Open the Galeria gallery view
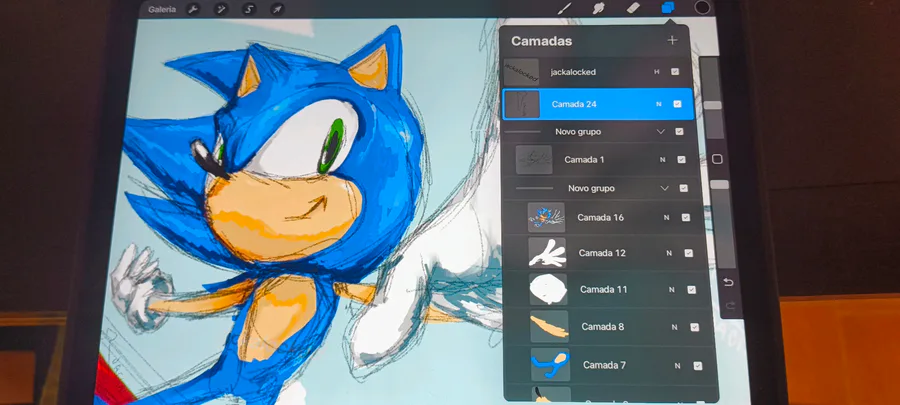 pyautogui.click(x=162, y=9)
